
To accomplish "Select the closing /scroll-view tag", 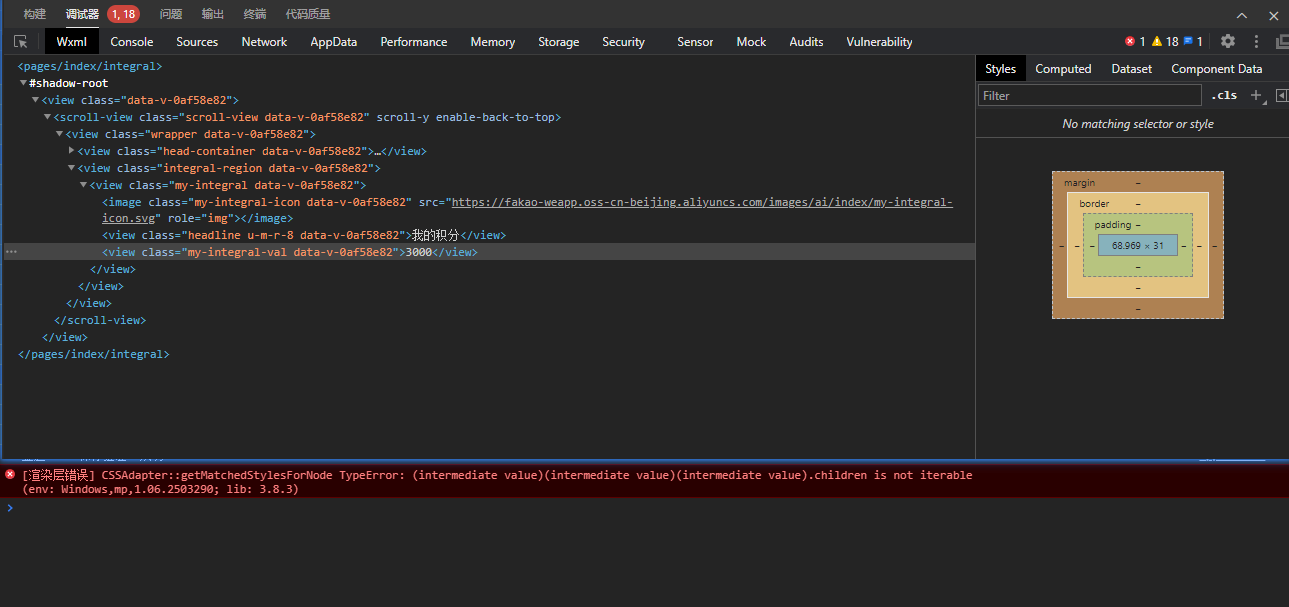I will pyautogui.click(x=100, y=320).
